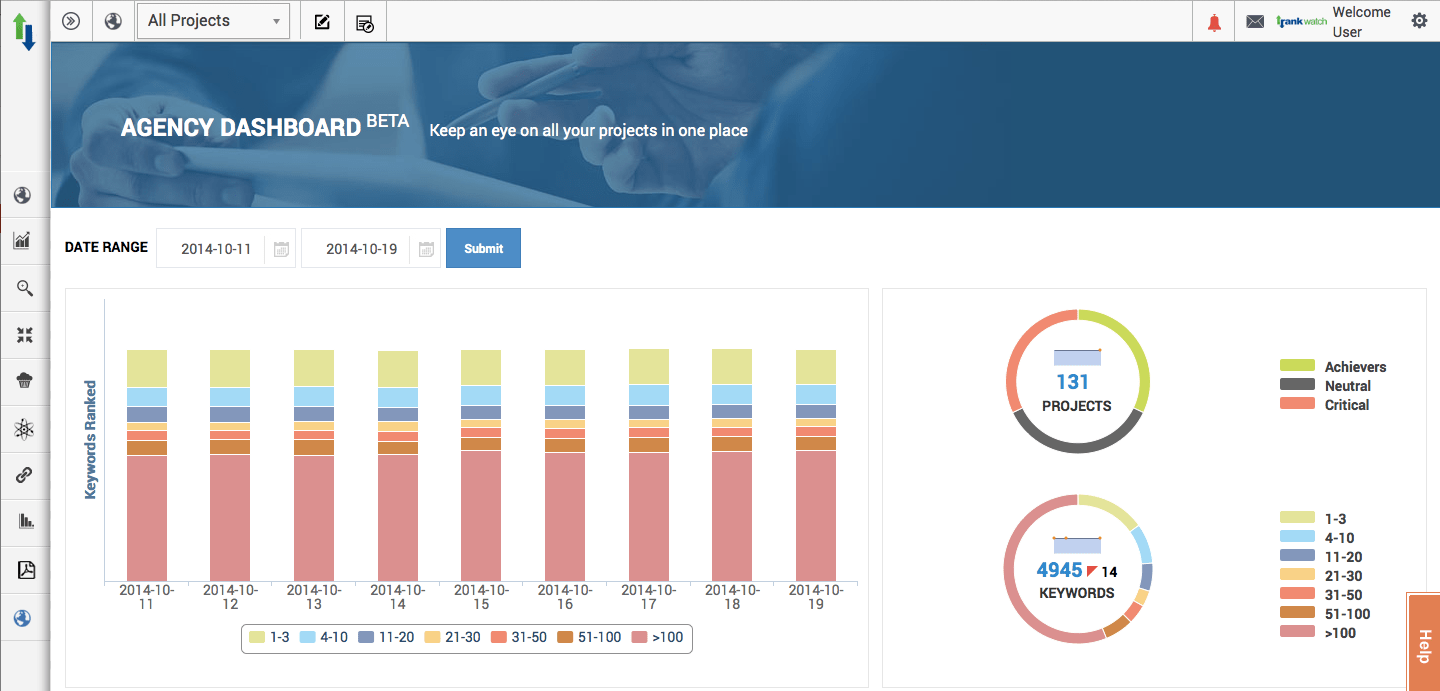
Task: Toggle the "1-3" series in chart legend
Action: click(270, 637)
